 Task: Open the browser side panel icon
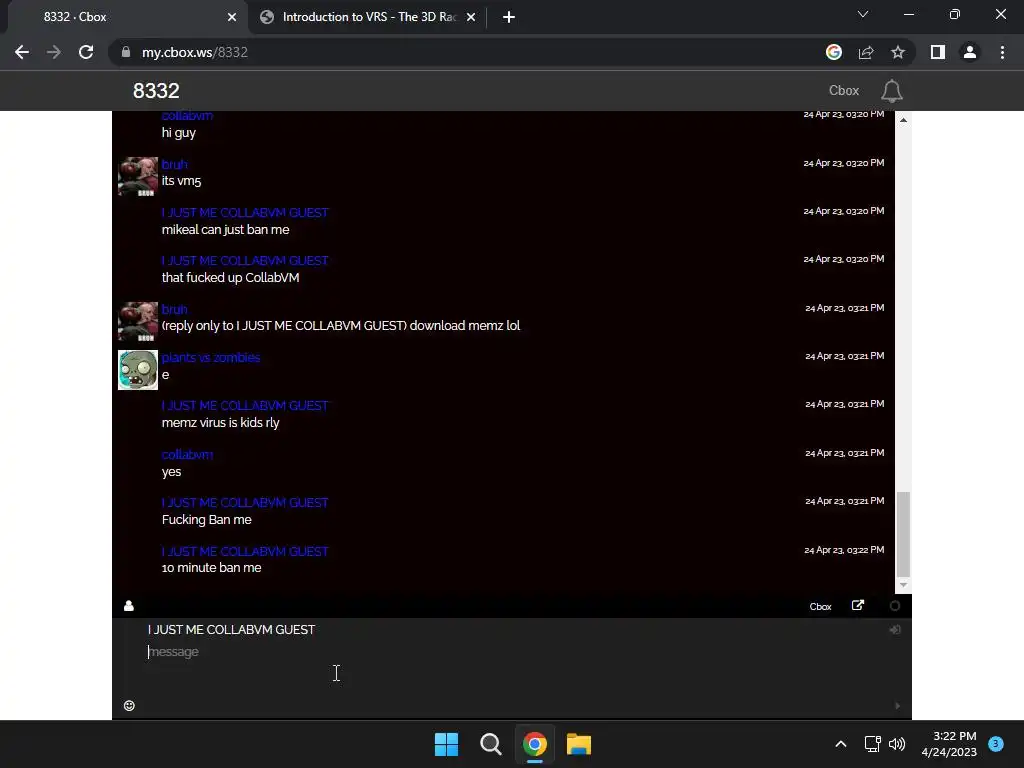[938, 52]
